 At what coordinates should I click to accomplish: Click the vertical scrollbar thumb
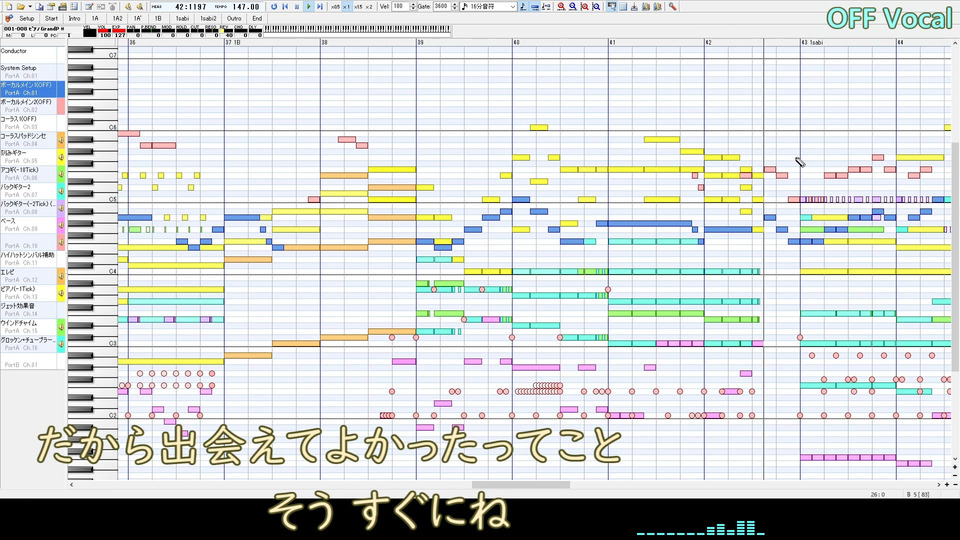coord(955,257)
